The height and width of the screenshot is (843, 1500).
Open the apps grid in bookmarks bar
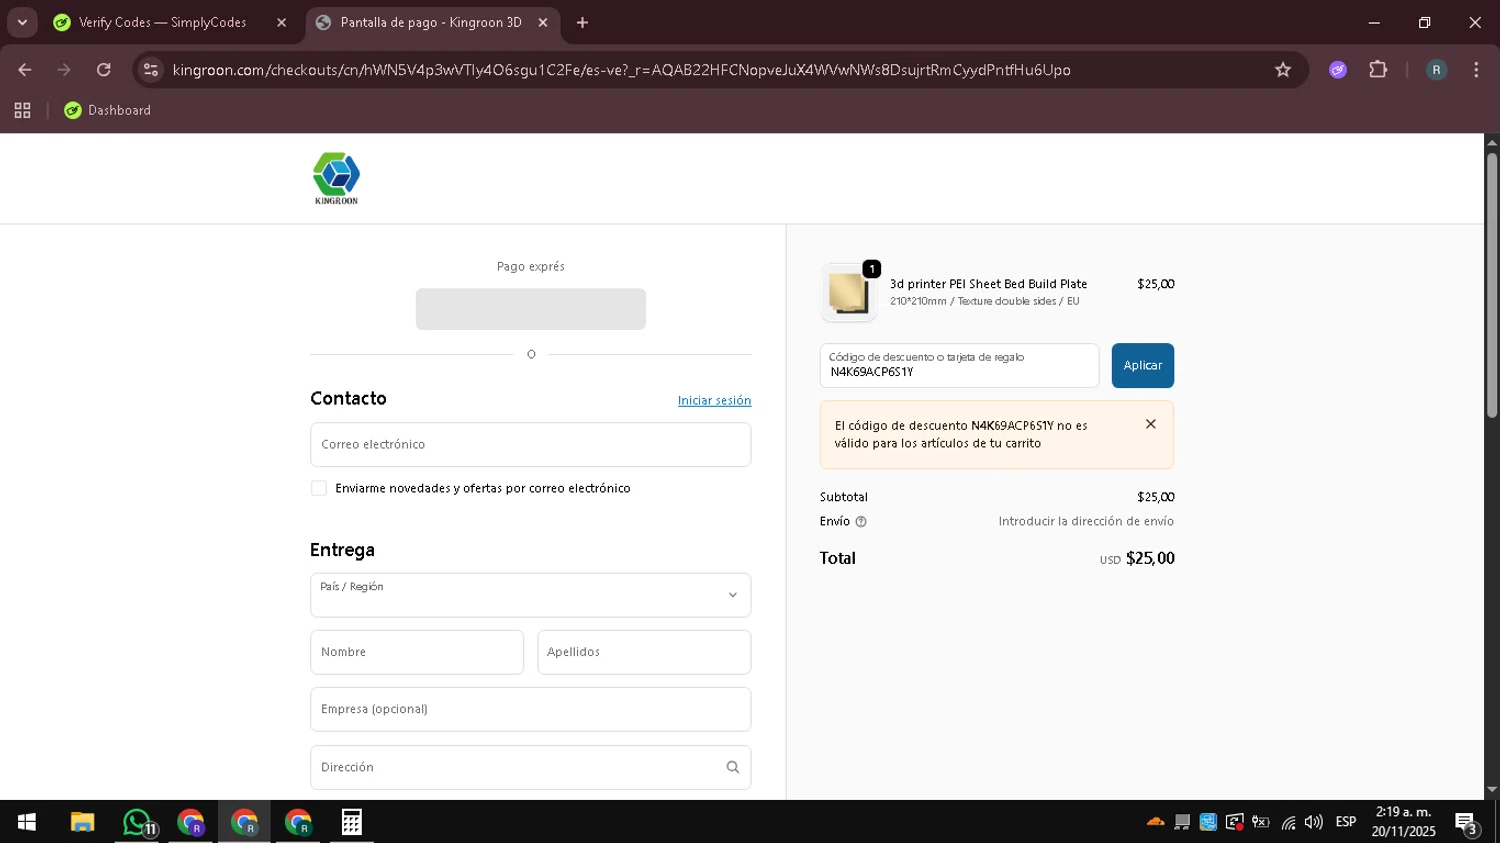click(x=22, y=111)
